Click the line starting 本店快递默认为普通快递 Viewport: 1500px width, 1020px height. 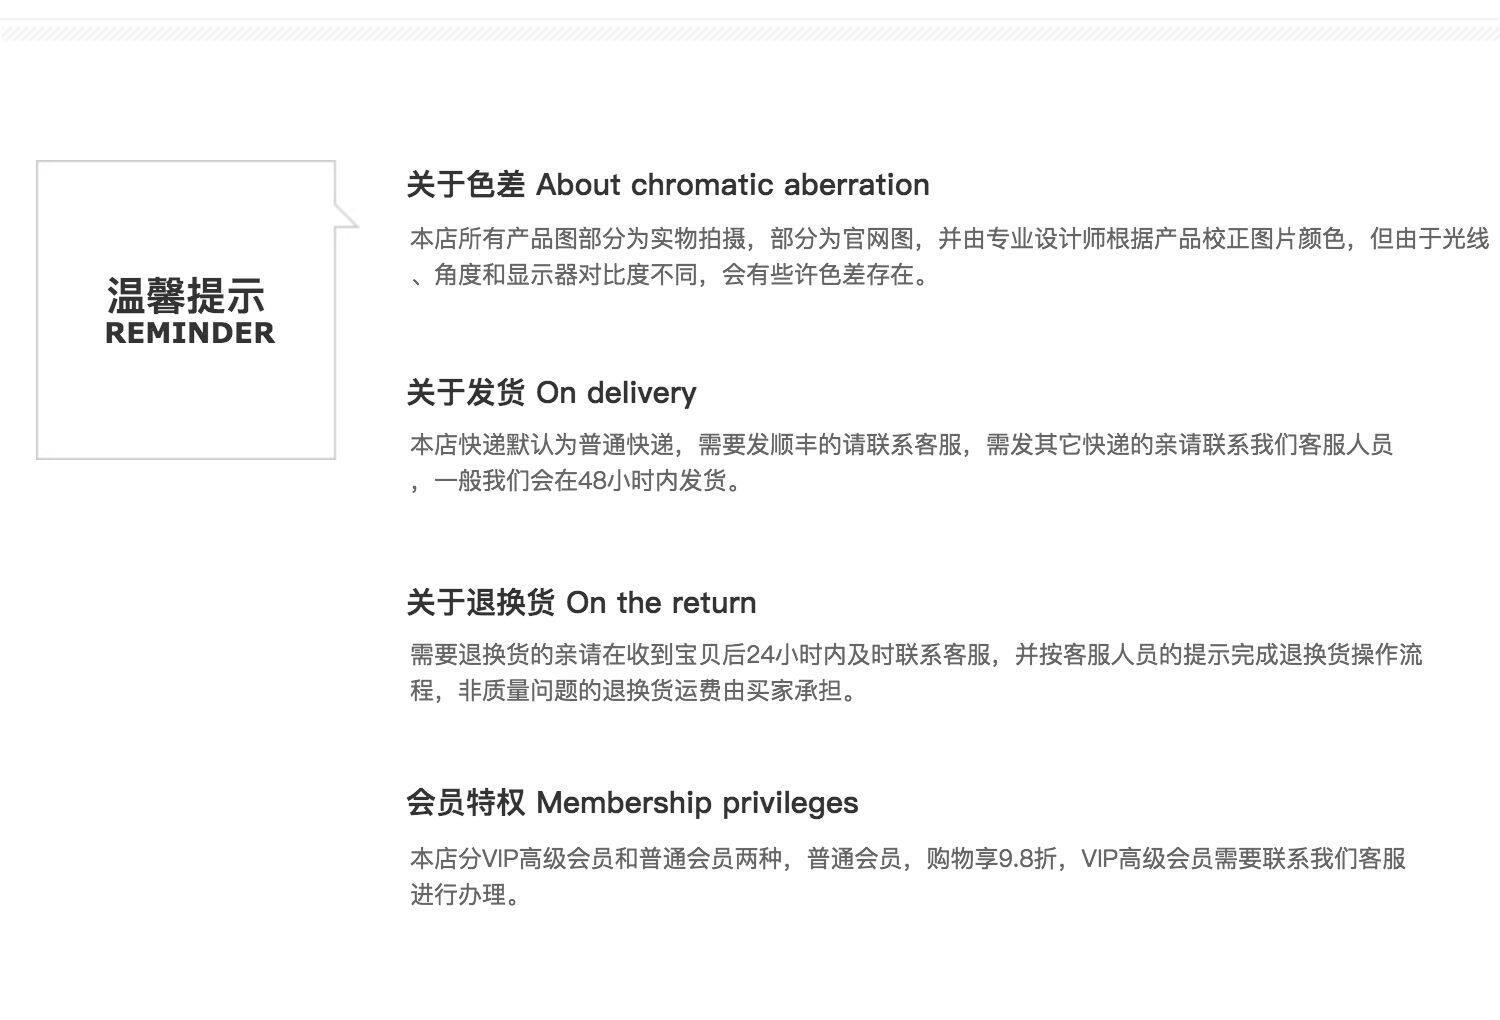coord(901,445)
